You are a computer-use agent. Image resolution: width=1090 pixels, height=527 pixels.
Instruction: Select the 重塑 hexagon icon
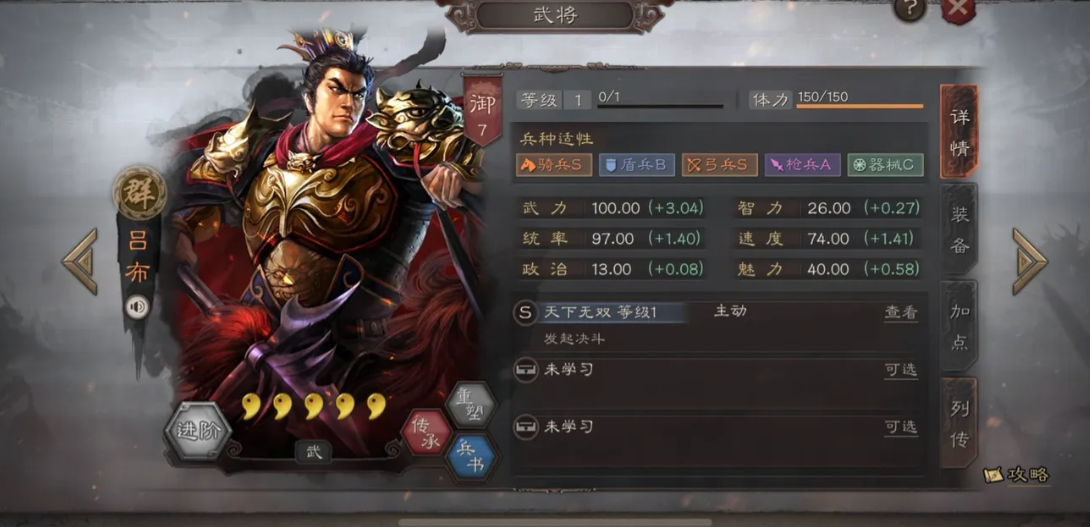pyautogui.click(x=471, y=403)
